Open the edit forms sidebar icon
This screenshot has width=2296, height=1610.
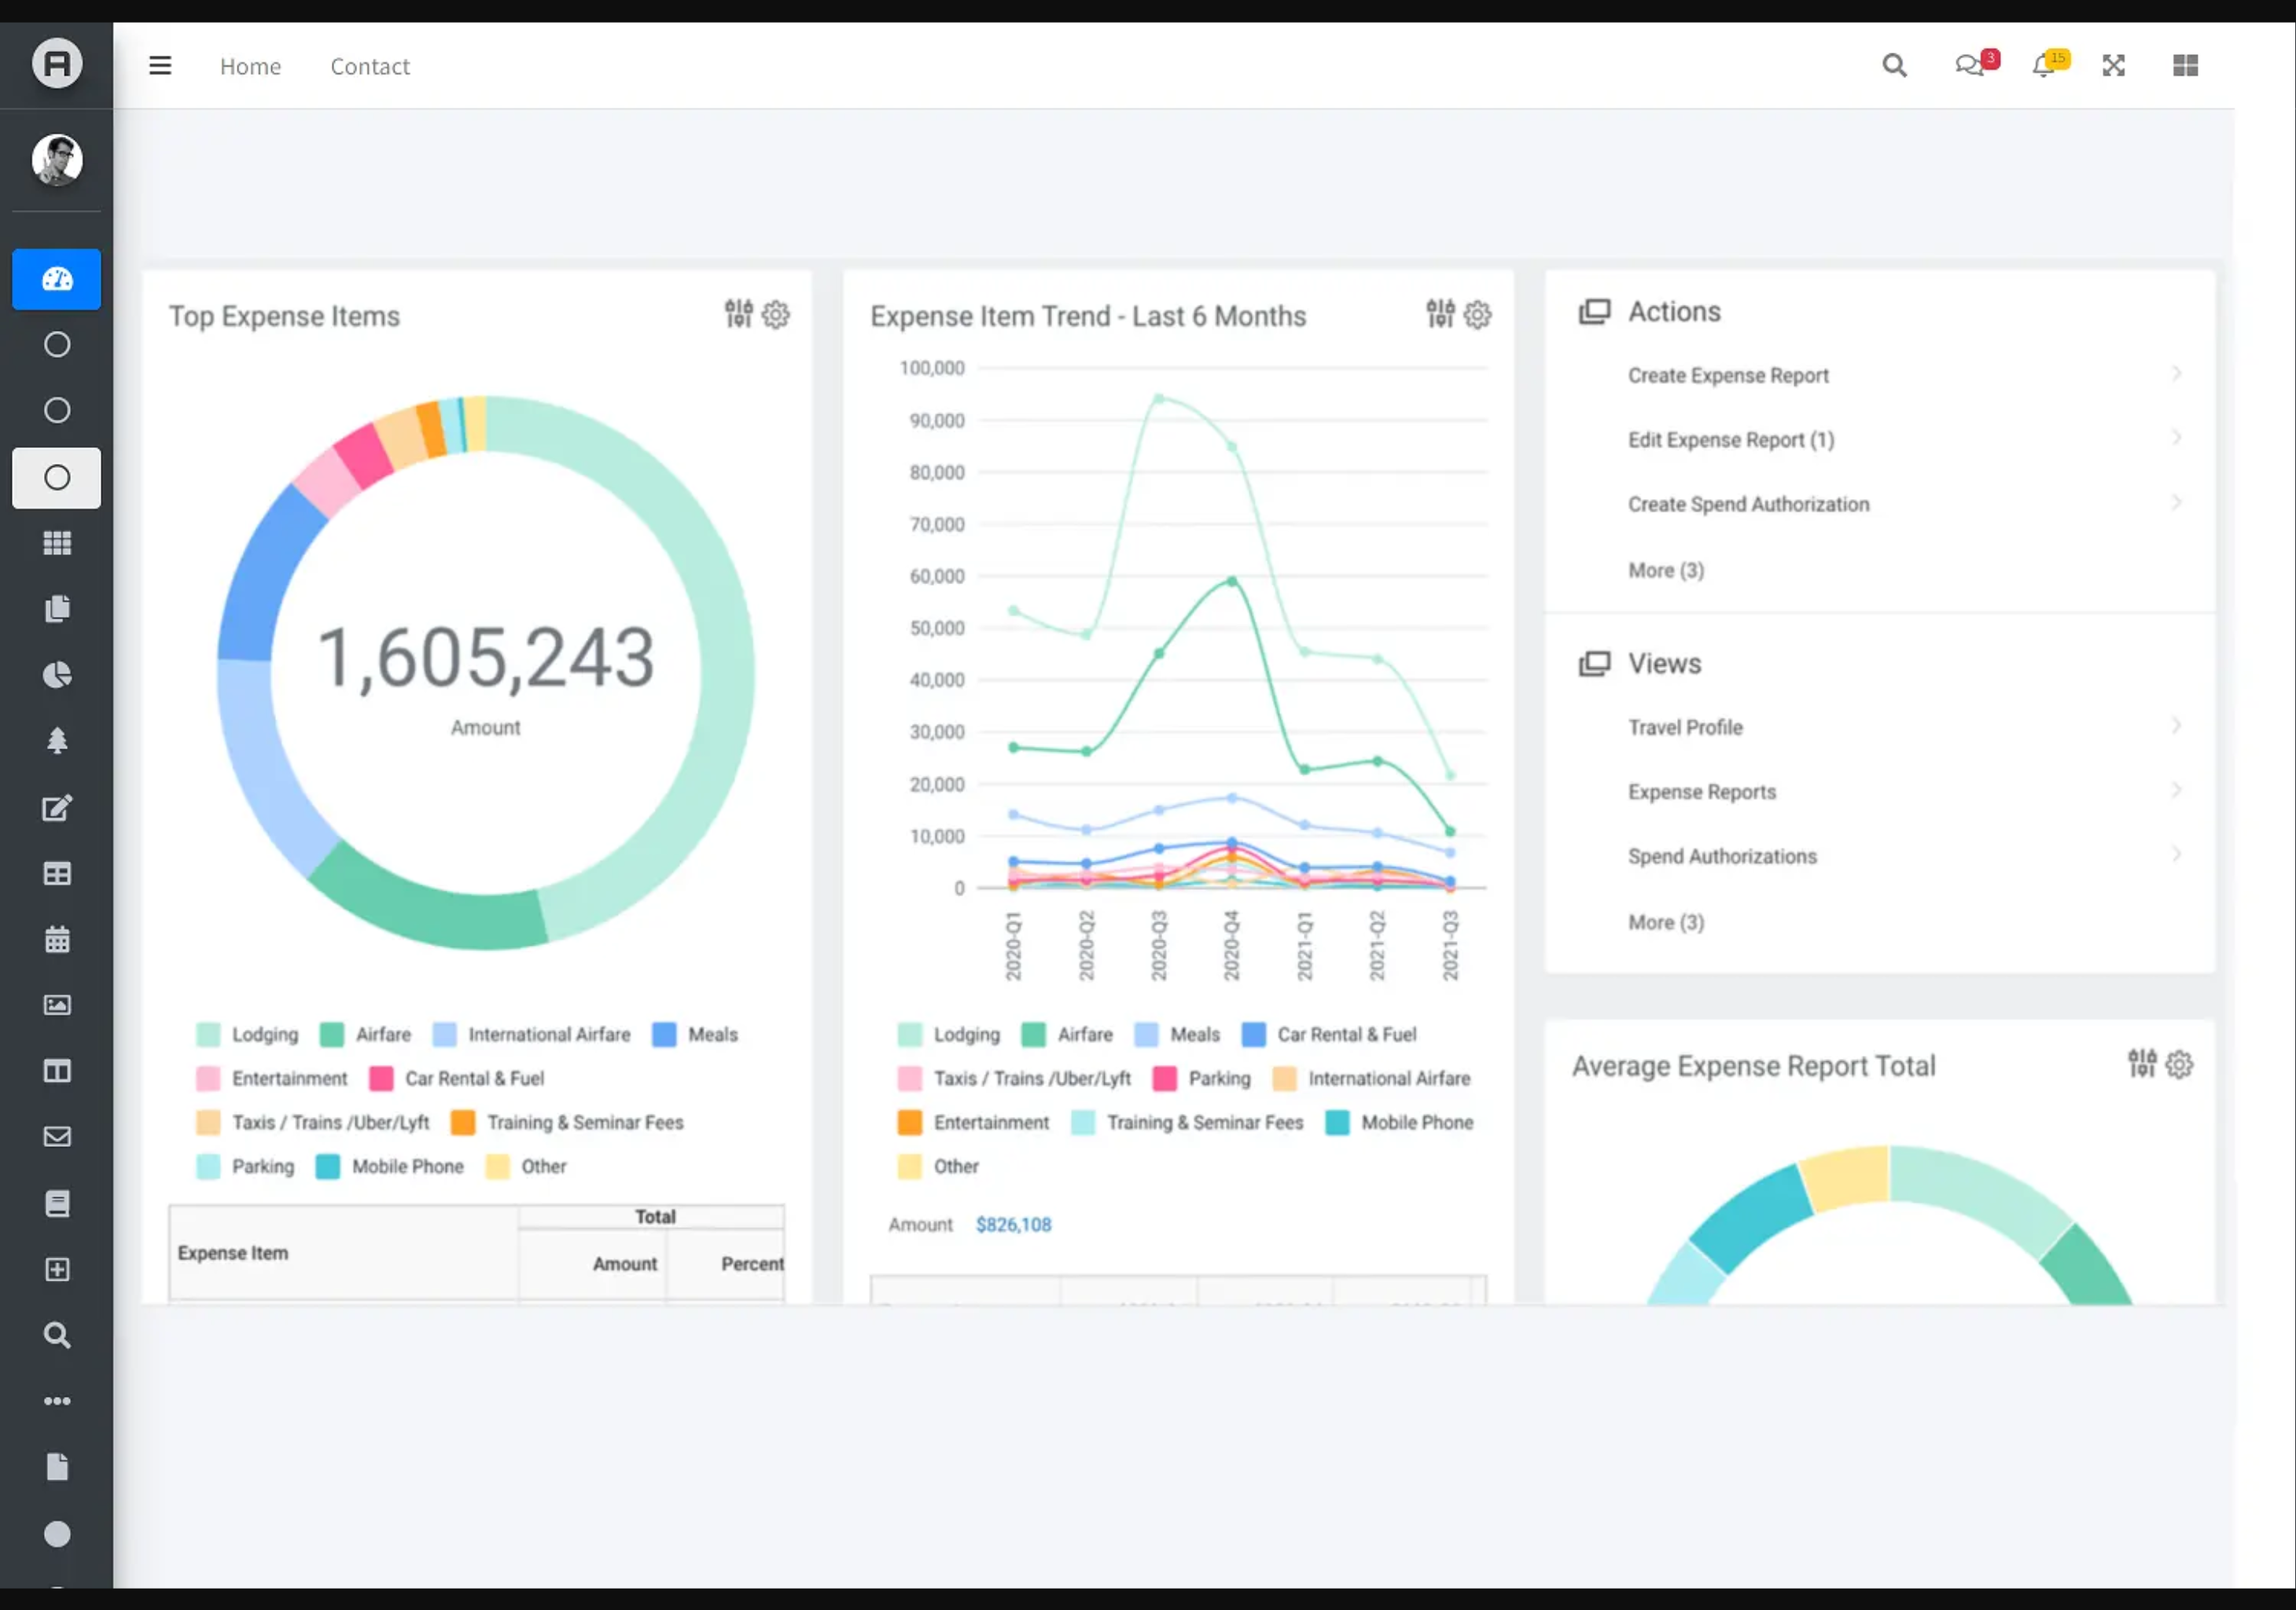[x=57, y=807]
